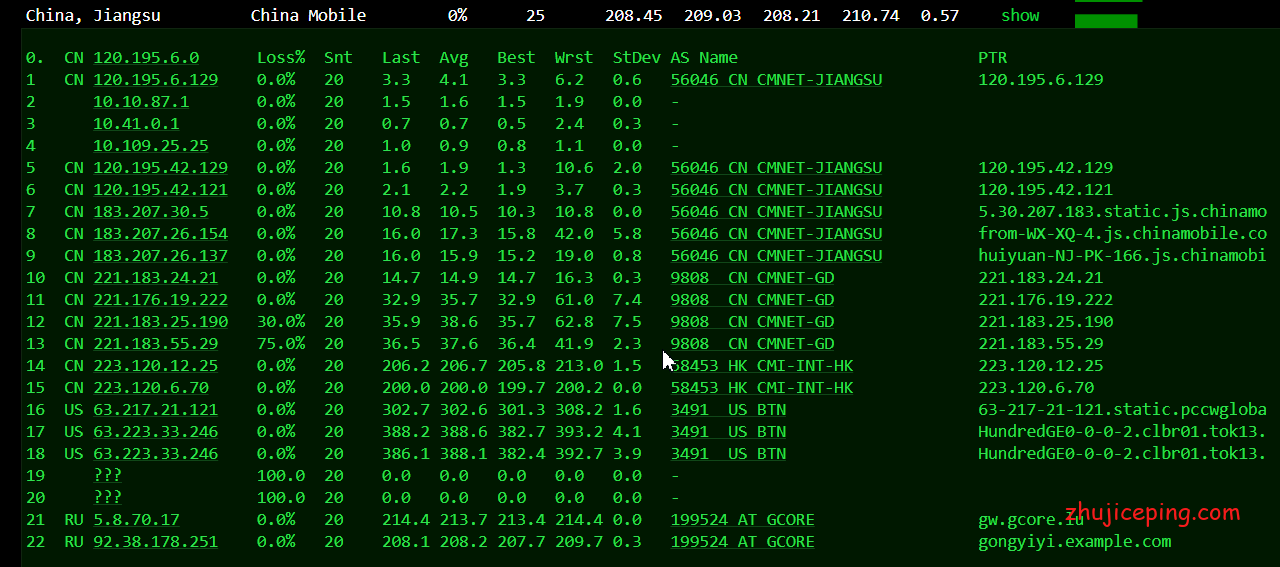This screenshot has height=567, width=1280.
Task: Open the underlined 120.195.6.129 IP in hop 1
Action: (156, 80)
